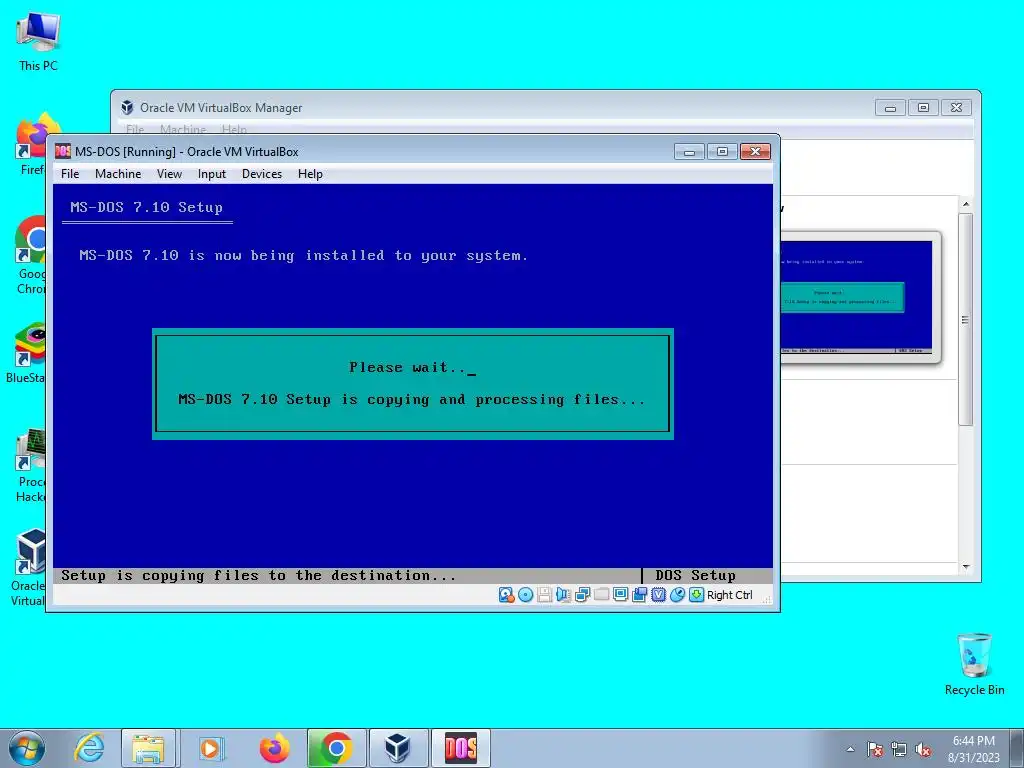Click the CPU virtualization 'V' status icon
The width and height of the screenshot is (1024, 768).
click(658, 595)
